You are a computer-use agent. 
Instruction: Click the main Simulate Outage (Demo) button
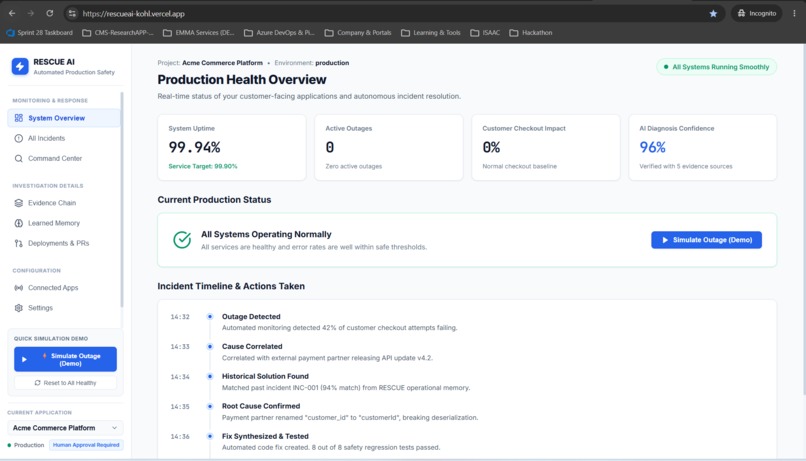[706, 240]
